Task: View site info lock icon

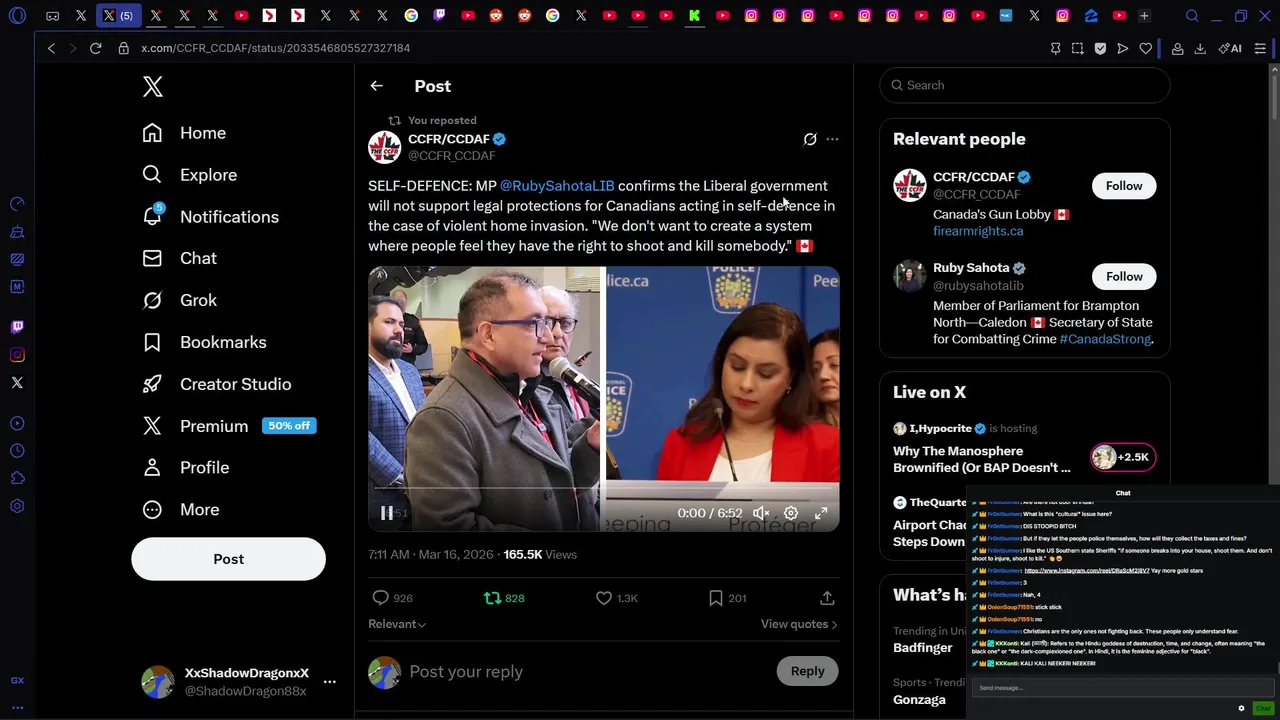Action: click(x=124, y=48)
